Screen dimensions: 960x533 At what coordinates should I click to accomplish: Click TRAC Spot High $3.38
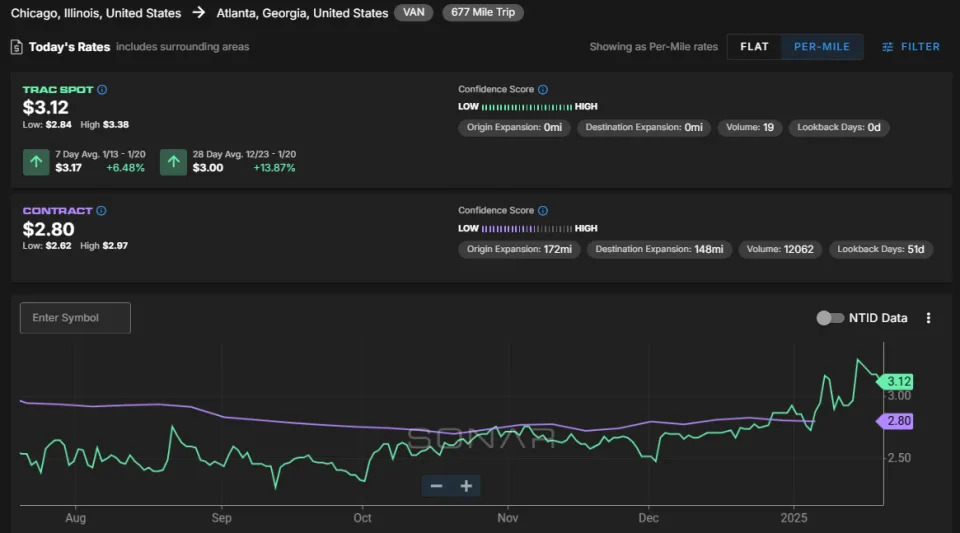105,124
